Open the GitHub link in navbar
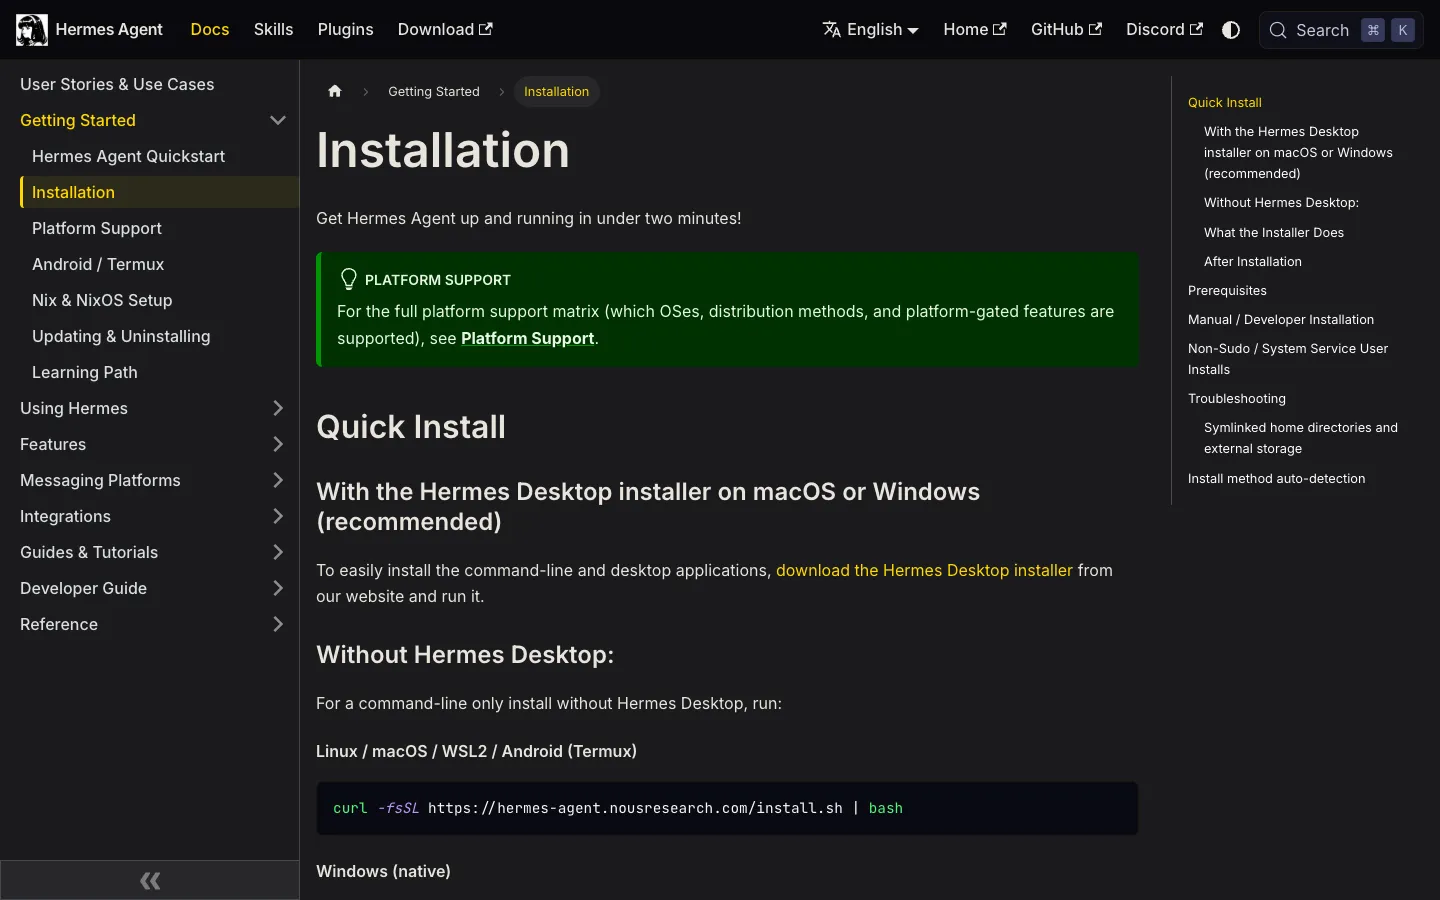The image size is (1440, 900). click(x=1066, y=30)
